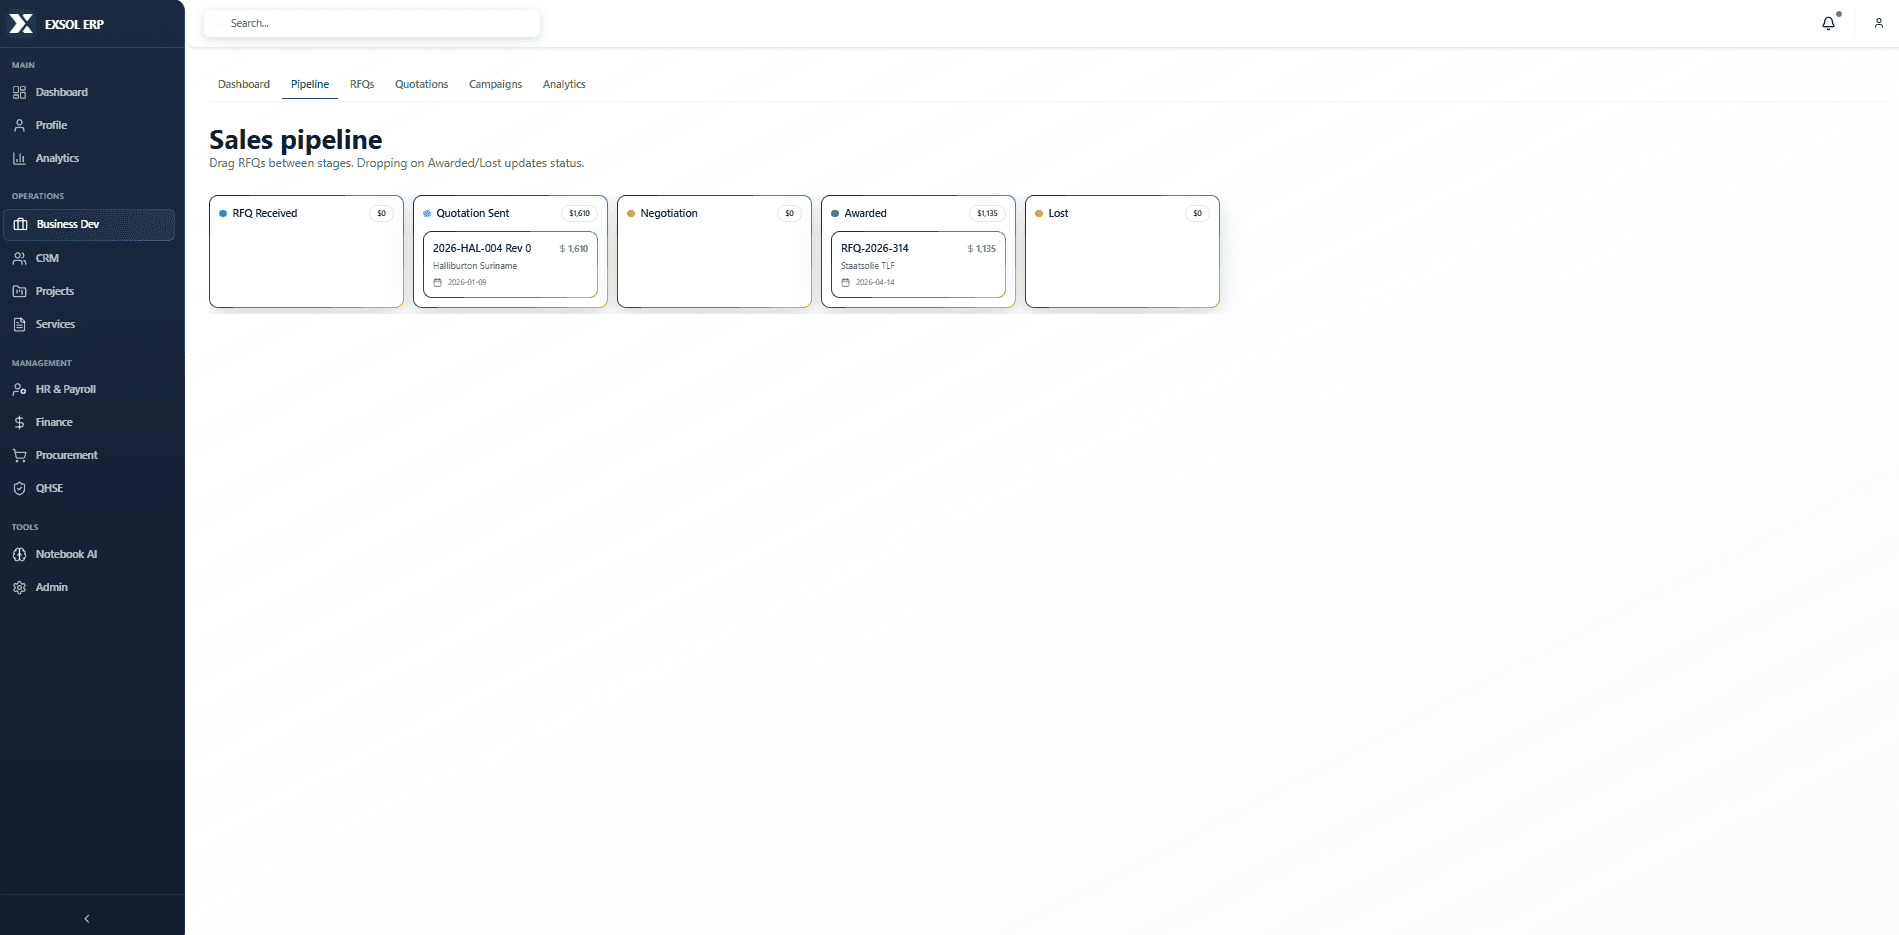
Task: Click calendar icon on Staatsolie card
Action: point(845,282)
